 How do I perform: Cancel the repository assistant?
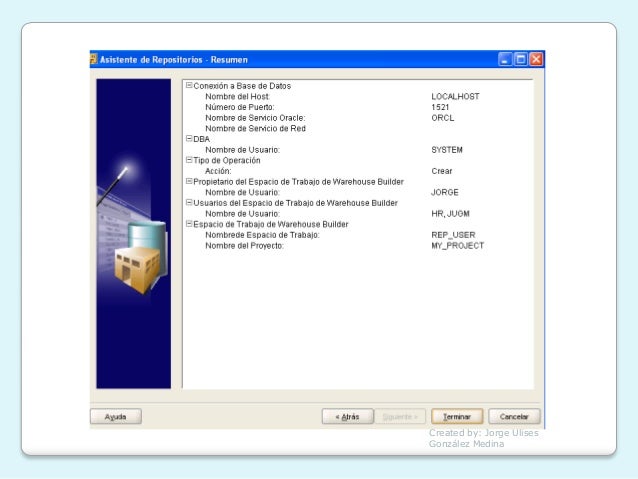coord(514,416)
